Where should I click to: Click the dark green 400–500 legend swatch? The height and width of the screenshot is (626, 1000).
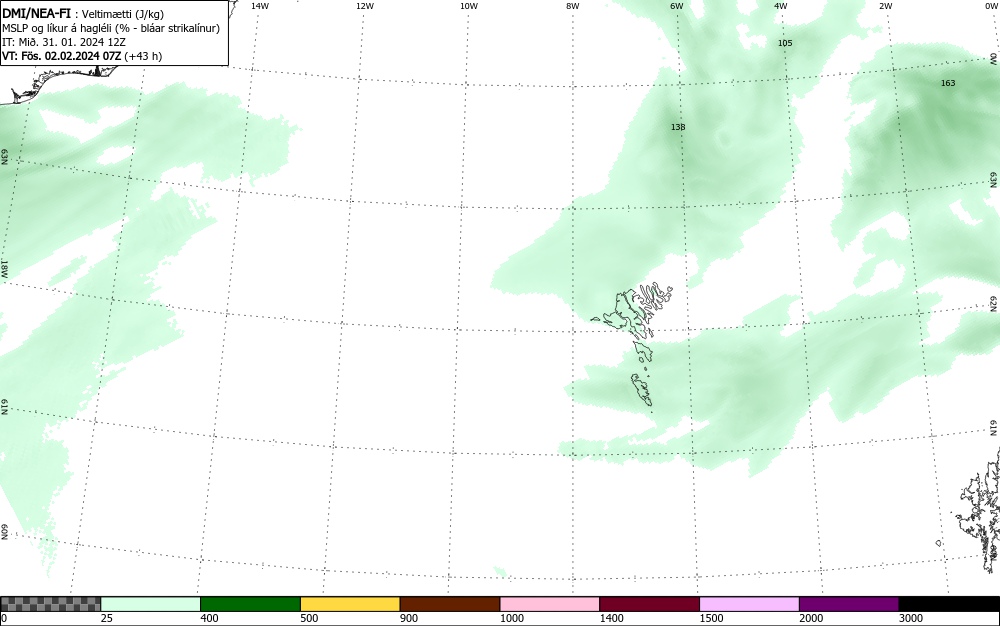coord(250,604)
